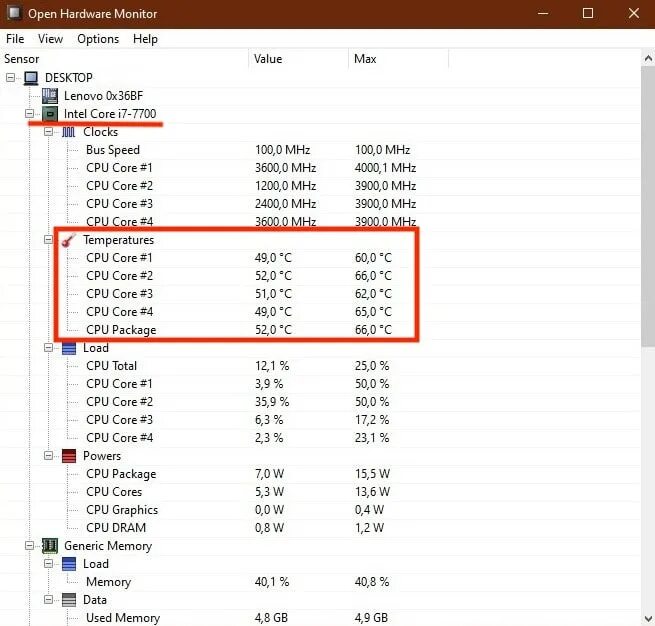Open the Options menu
The image size is (655, 626).
[98, 39]
